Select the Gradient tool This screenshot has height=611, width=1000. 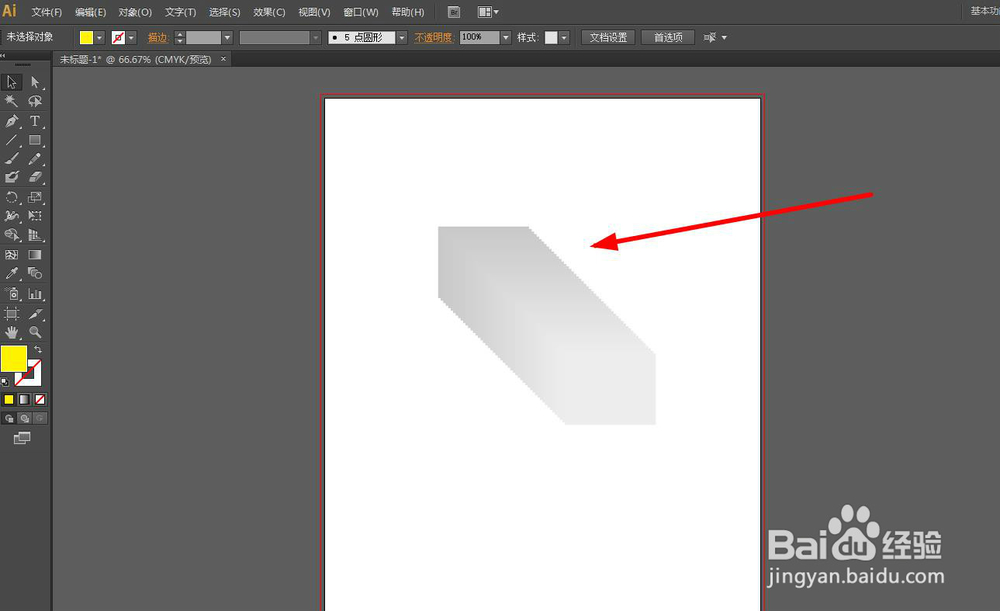click(35, 254)
